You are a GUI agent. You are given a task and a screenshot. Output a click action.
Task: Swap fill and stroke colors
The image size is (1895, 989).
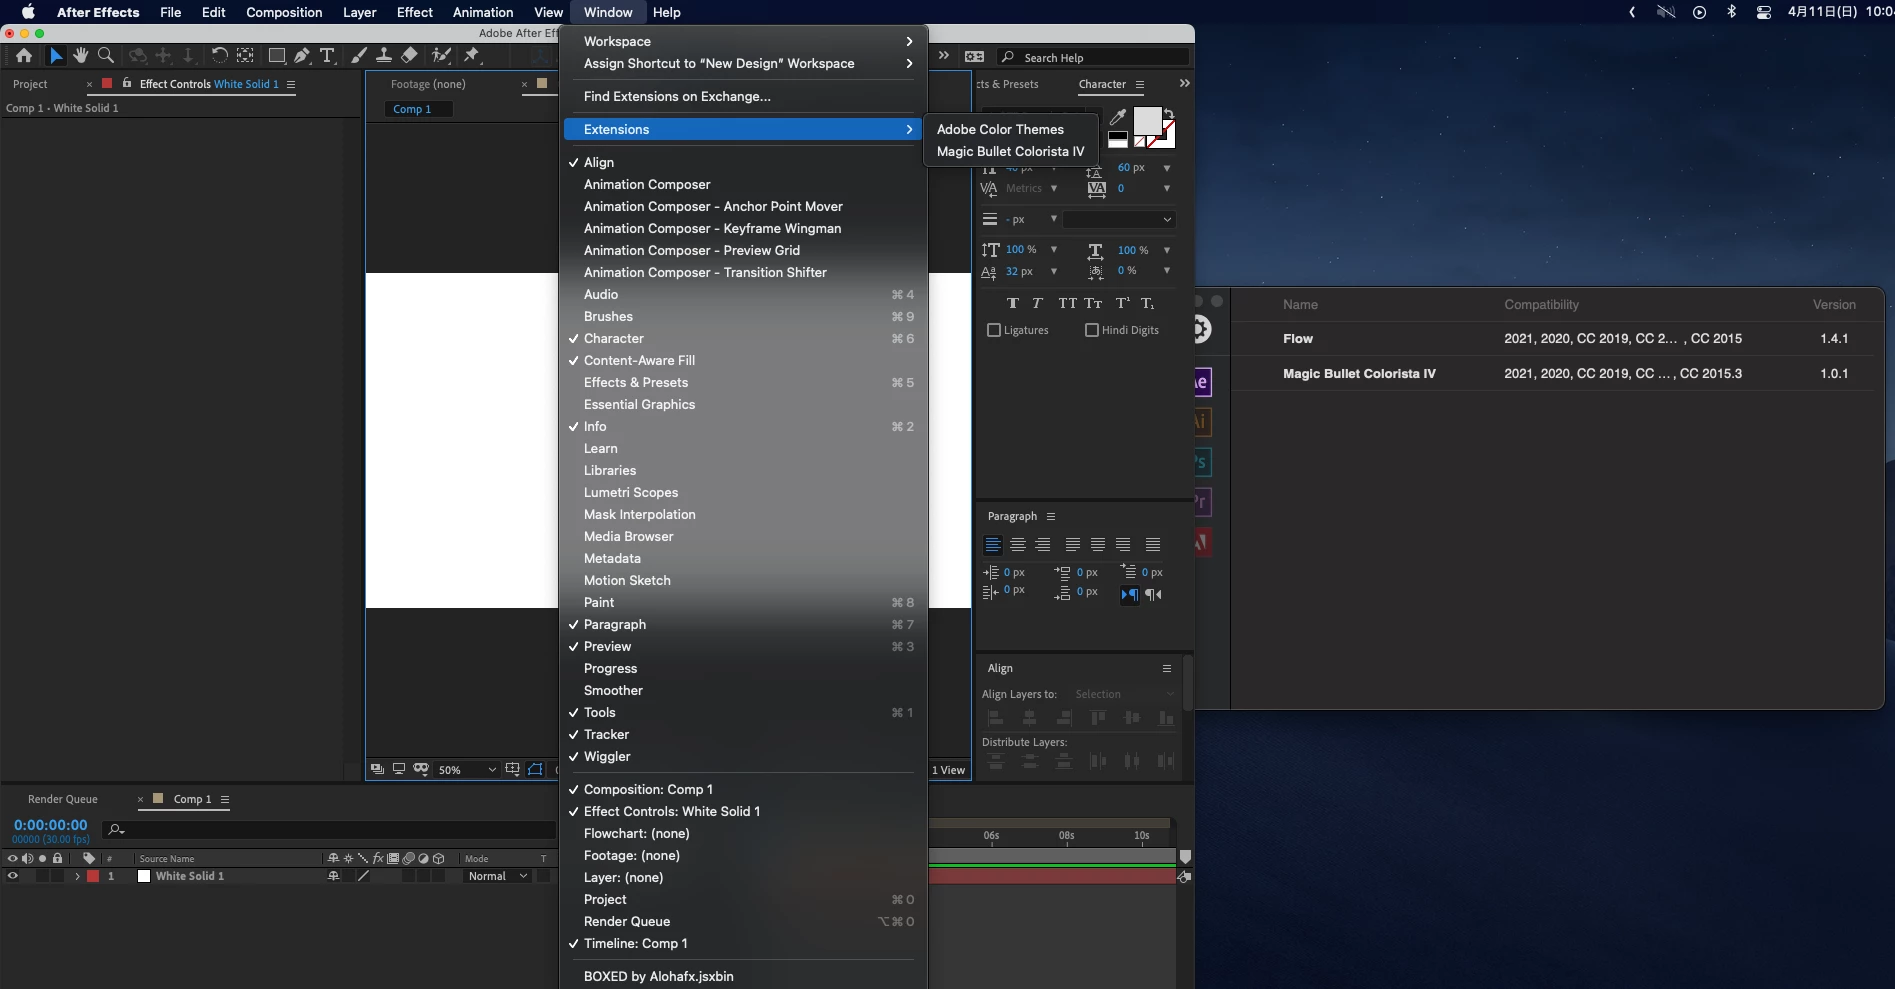[x=1169, y=113]
